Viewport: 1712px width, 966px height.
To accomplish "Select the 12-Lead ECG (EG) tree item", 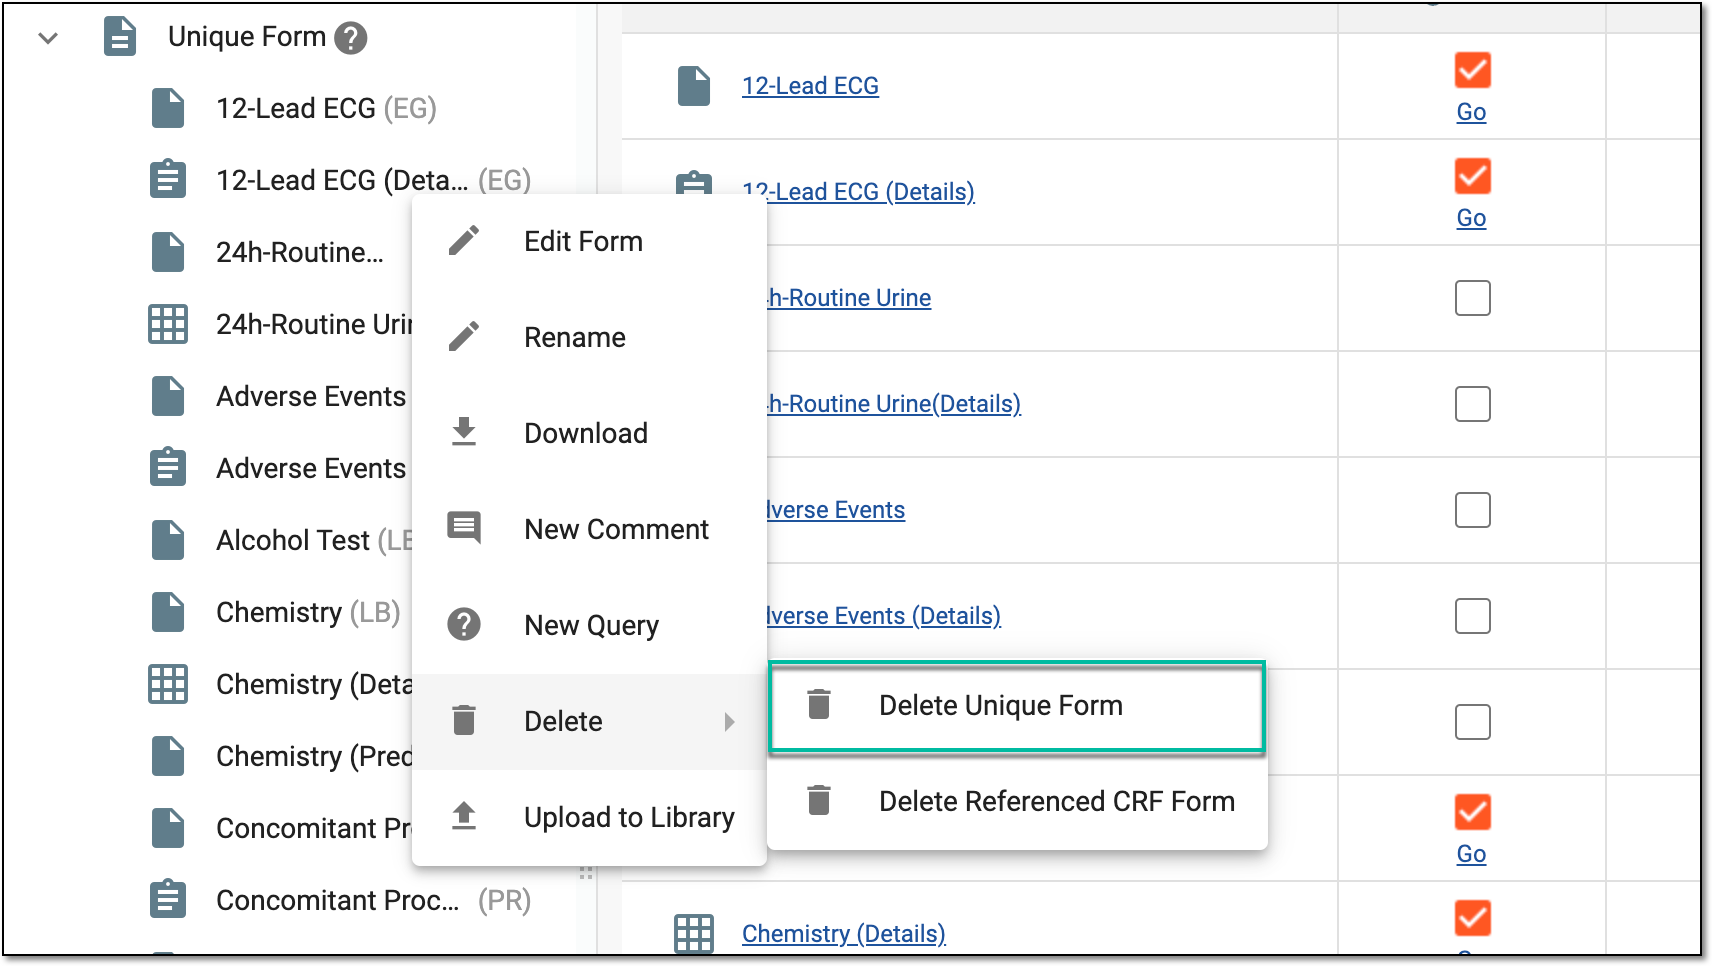I will 326,108.
